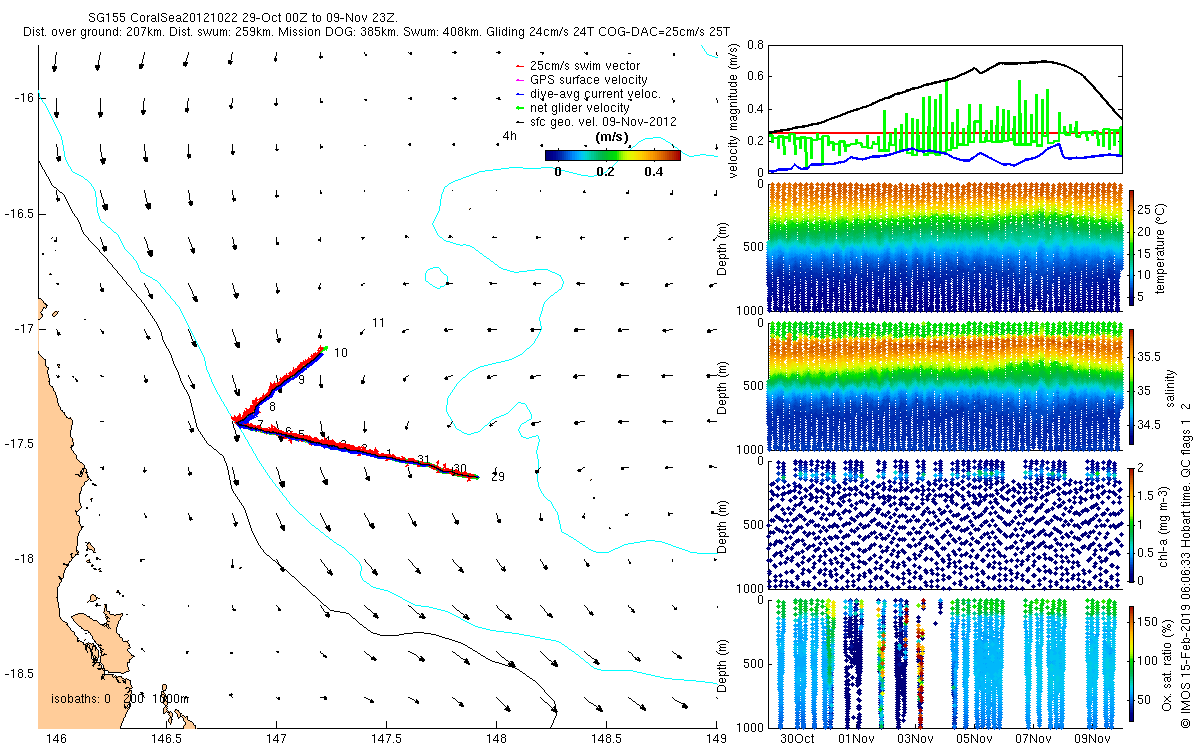
Task: Click the salinity colorbar
Action: click(1131, 386)
